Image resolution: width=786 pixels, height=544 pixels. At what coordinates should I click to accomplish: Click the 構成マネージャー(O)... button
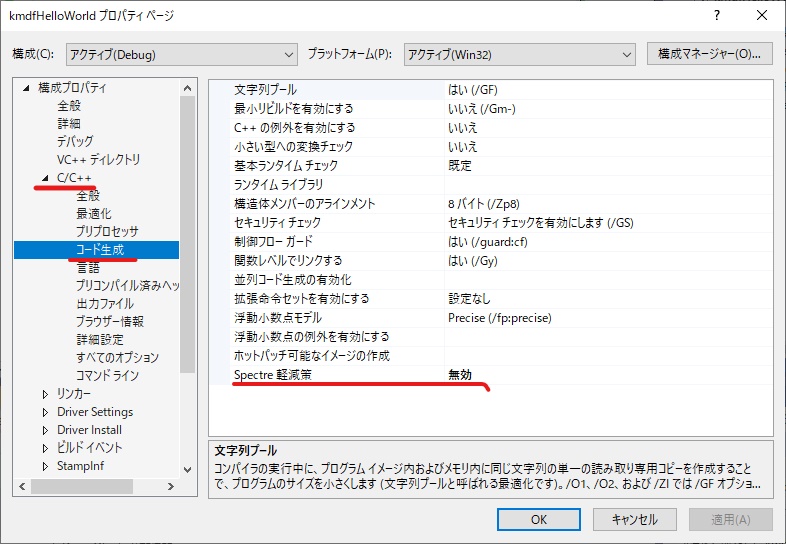709,54
